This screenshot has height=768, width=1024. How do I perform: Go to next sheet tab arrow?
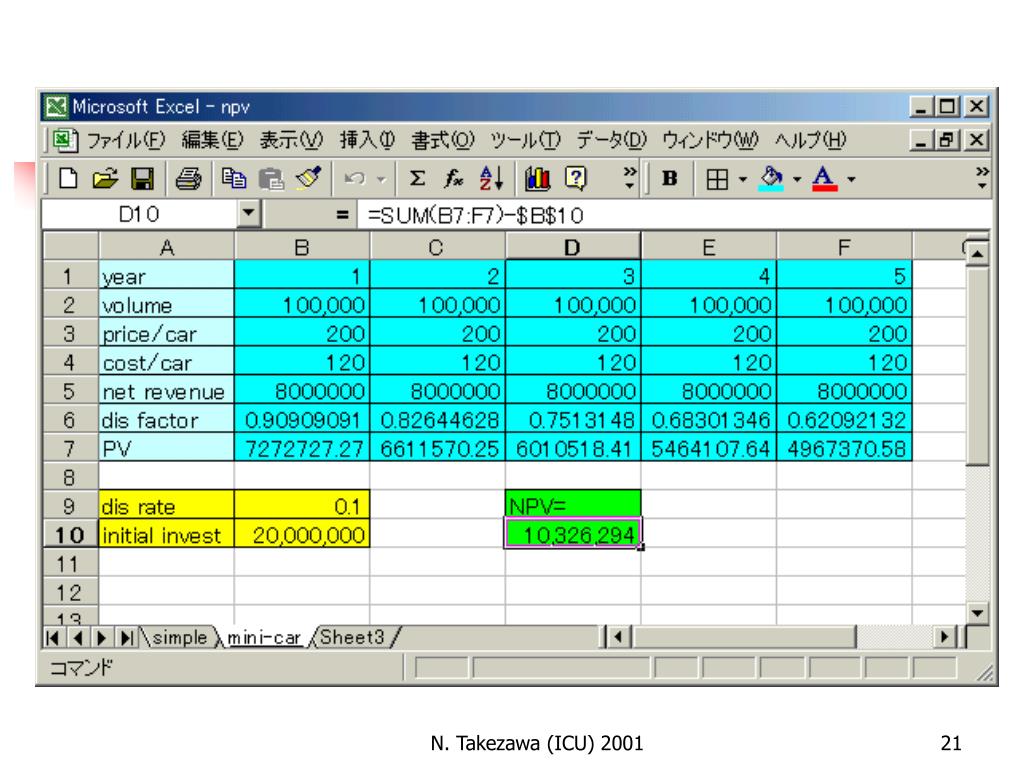(x=101, y=637)
